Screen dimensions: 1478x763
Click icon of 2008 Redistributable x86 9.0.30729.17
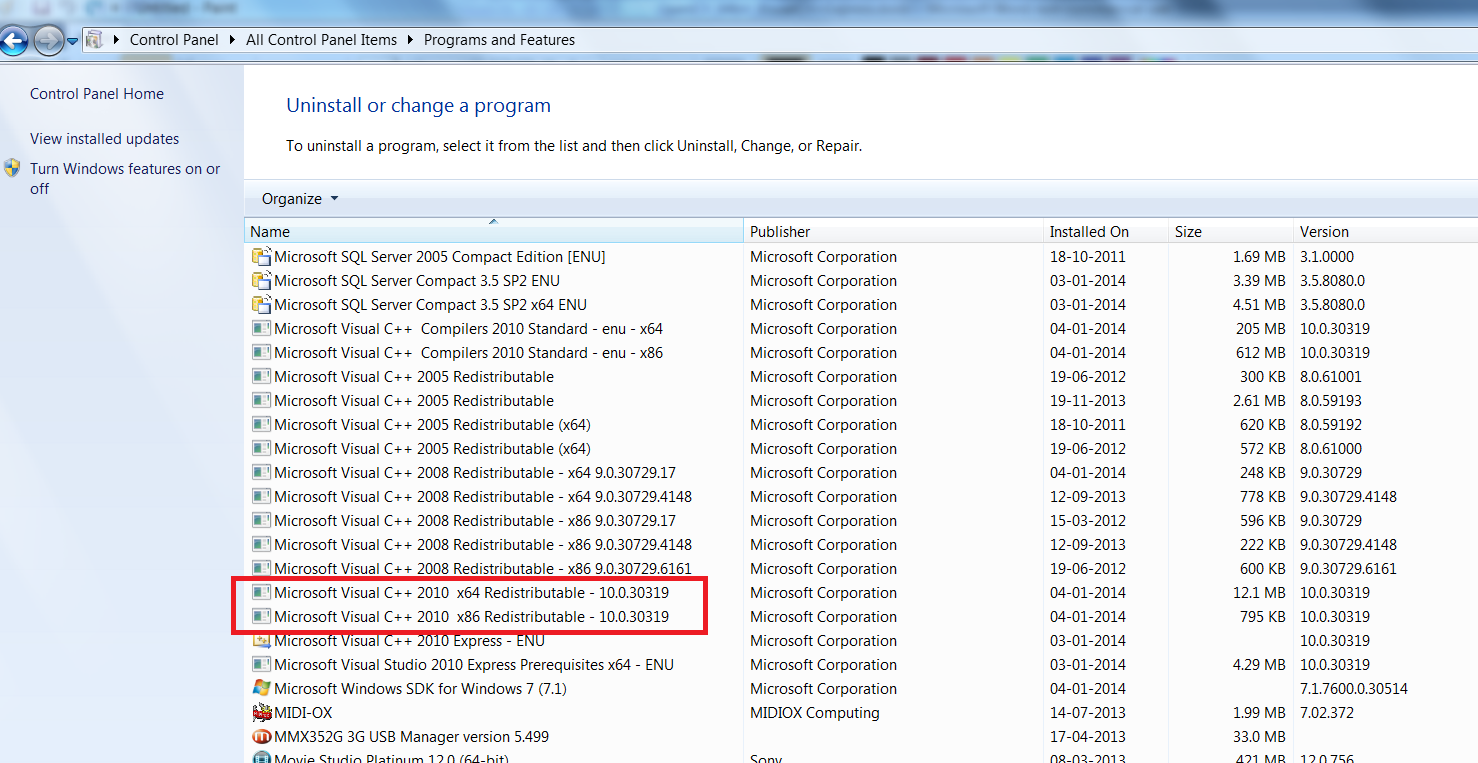(x=261, y=521)
